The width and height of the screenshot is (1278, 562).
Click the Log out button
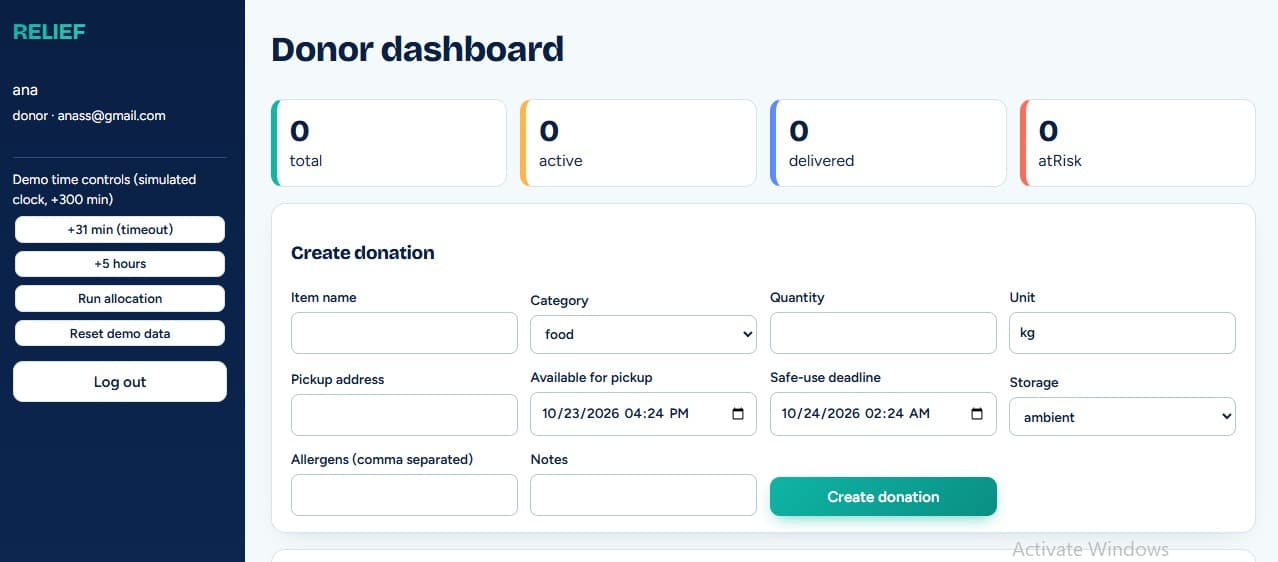tap(120, 381)
